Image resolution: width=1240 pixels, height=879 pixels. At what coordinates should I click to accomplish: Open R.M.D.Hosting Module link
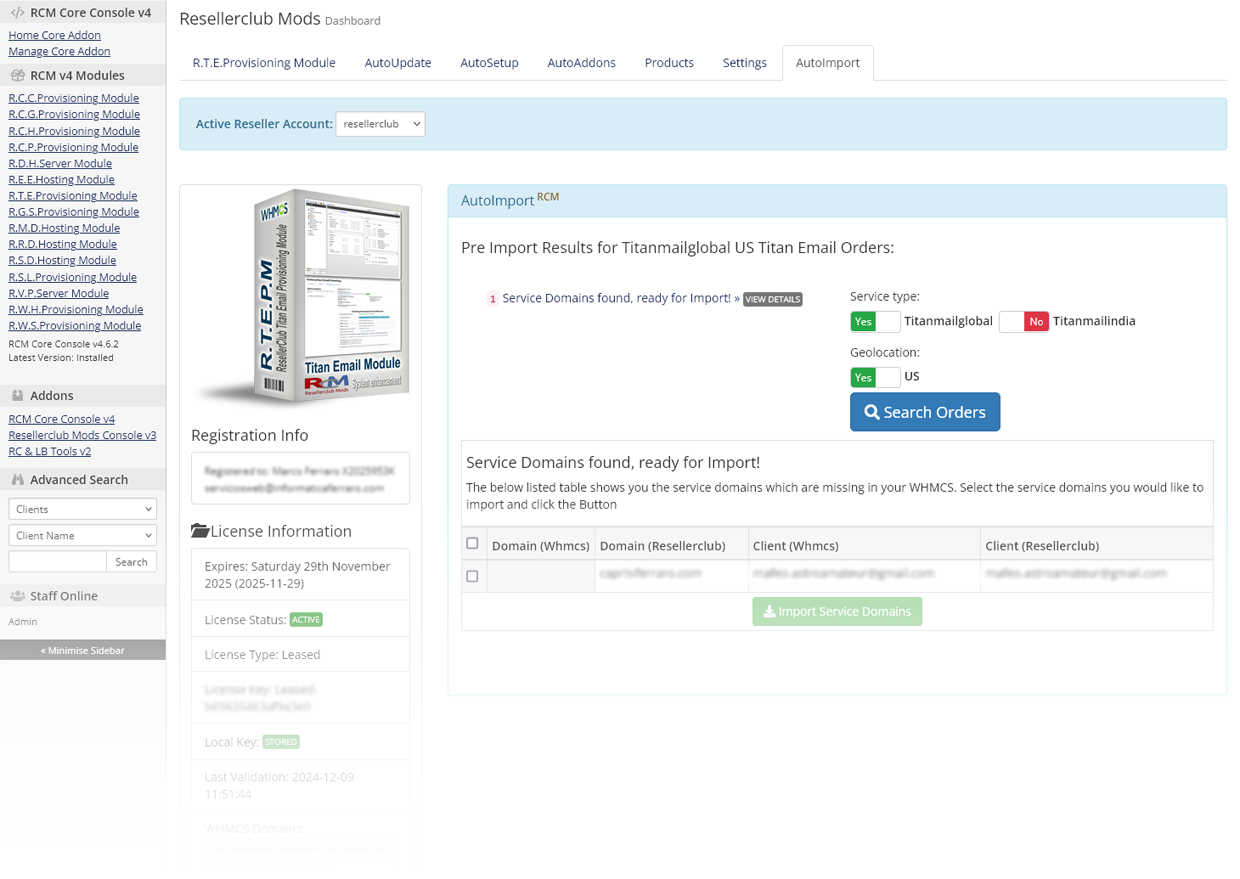tap(64, 228)
